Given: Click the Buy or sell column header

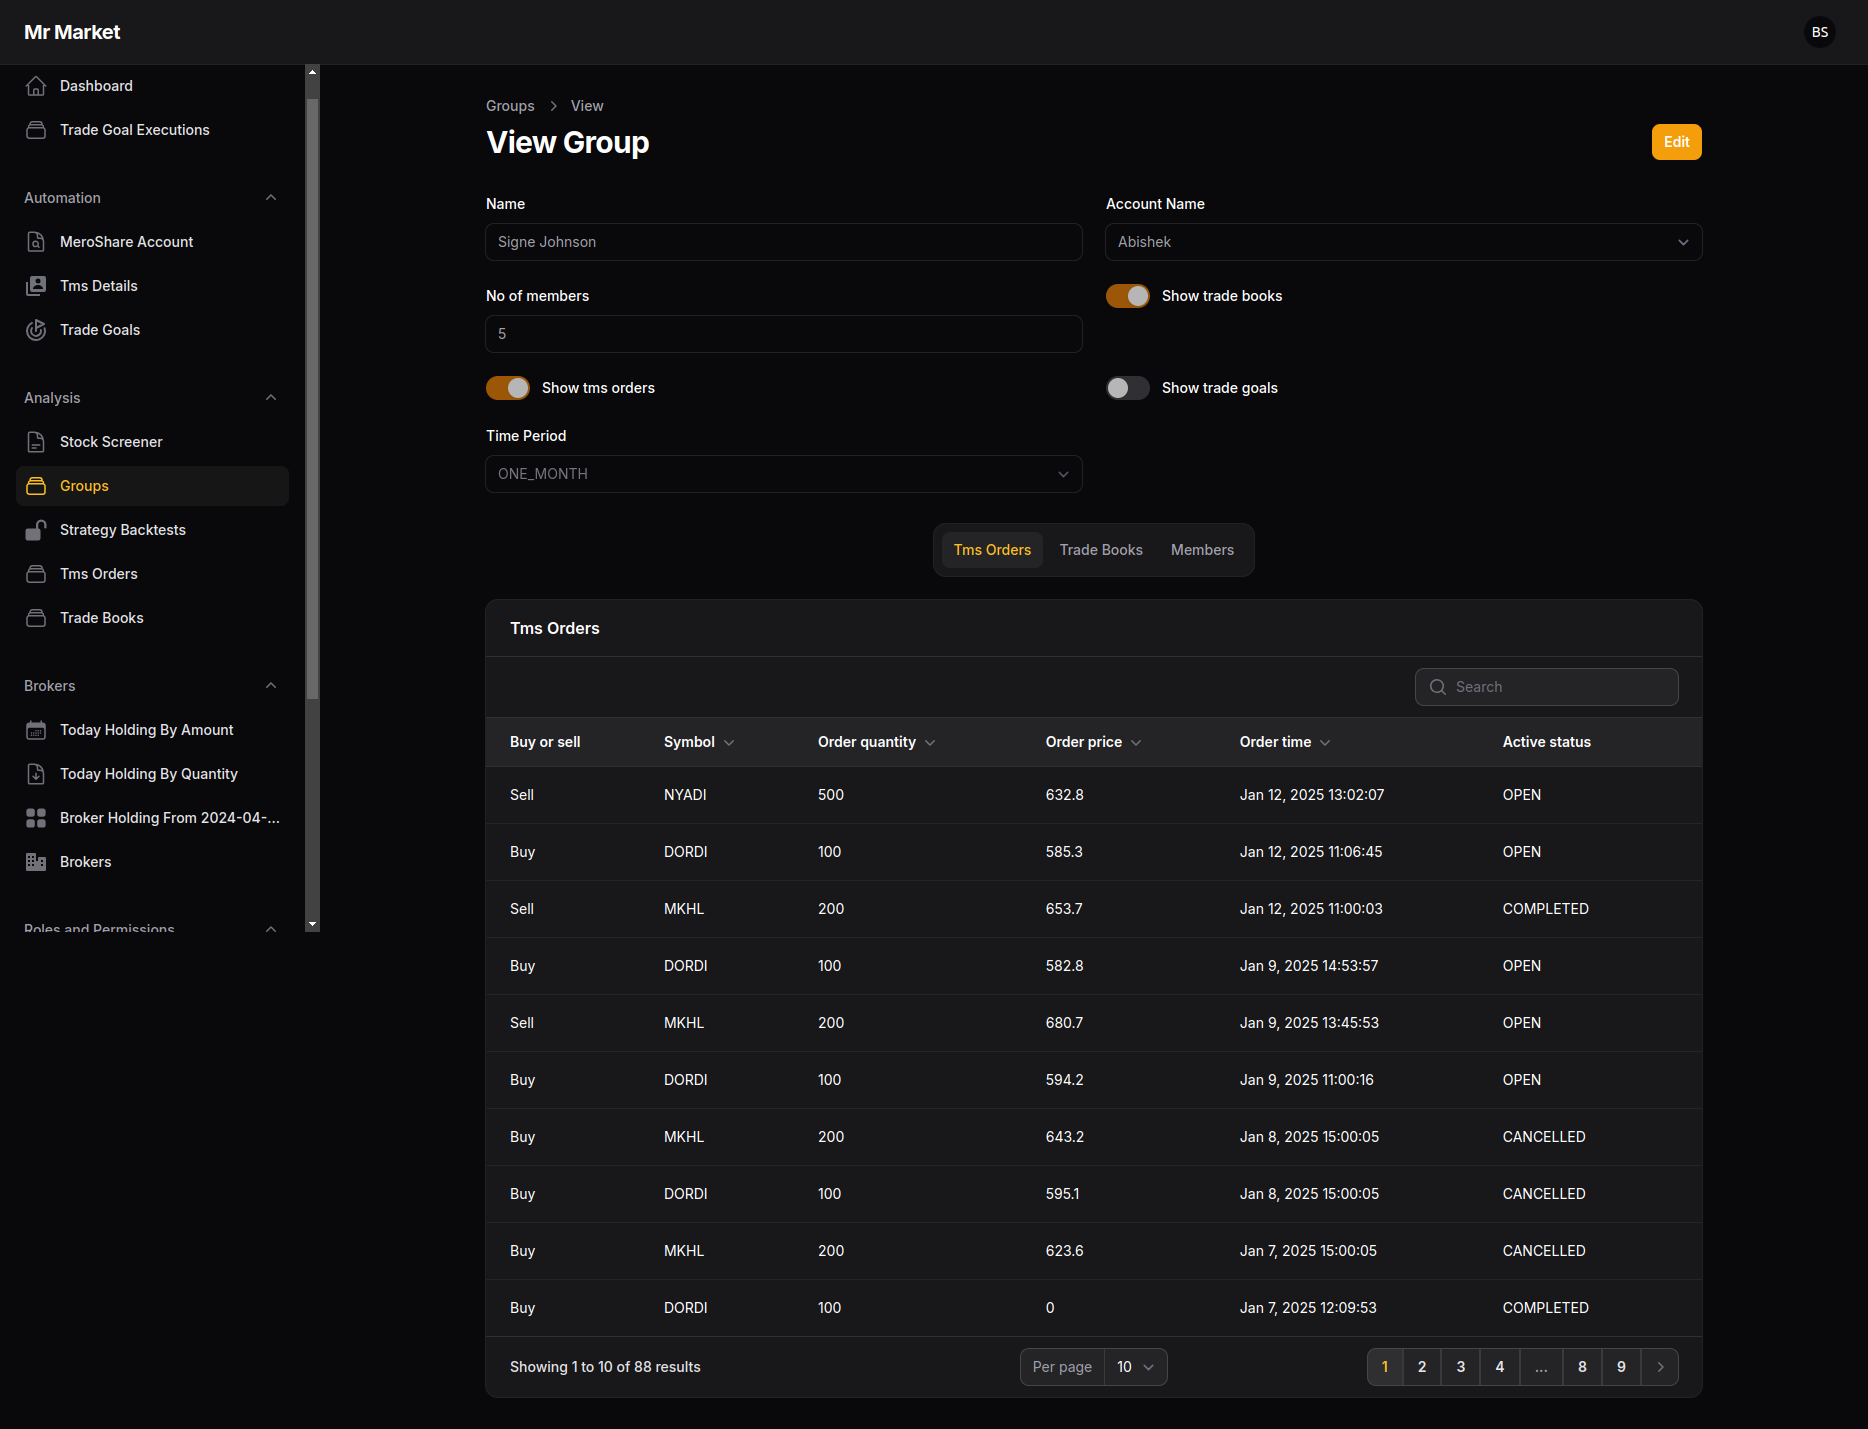Looking at the screenshot, I should coord(545,742).
